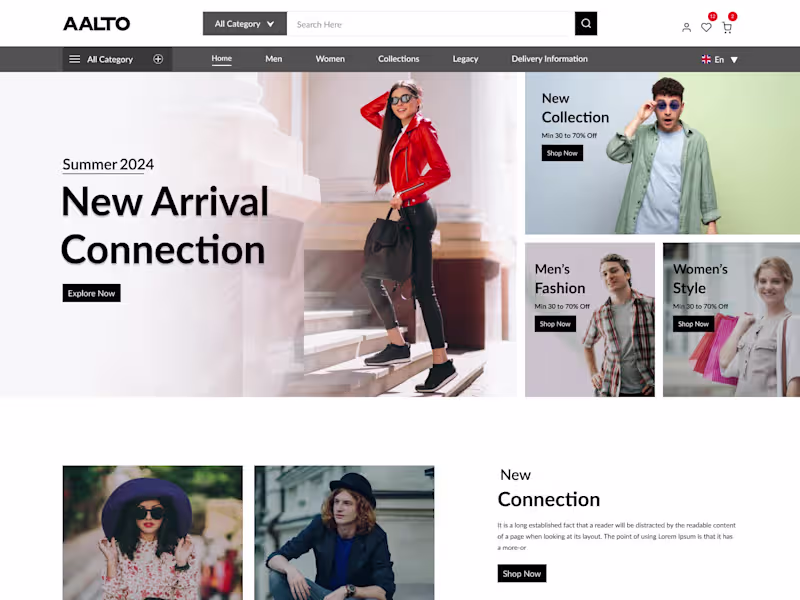Open the Collections menu item
Image resolution: width=800 pixels, height=600 pixels.
[x=398, y=59]
